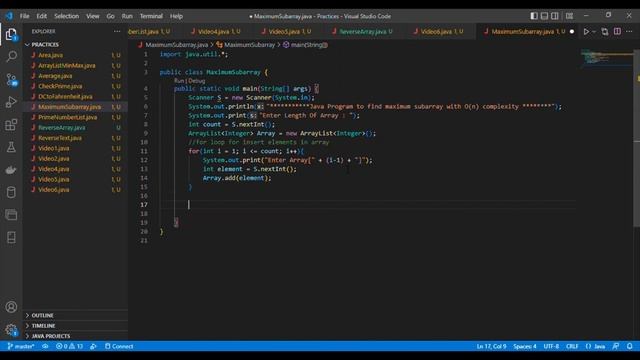Open the run button dropdown arrow
640x360 pixels.
point(594,31)
